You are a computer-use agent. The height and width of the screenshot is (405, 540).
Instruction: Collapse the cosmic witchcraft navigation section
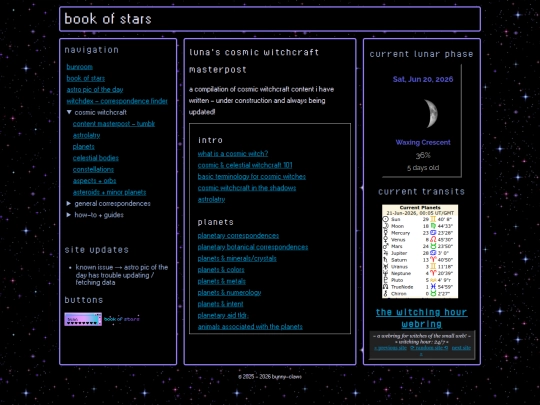coord(97,113)
